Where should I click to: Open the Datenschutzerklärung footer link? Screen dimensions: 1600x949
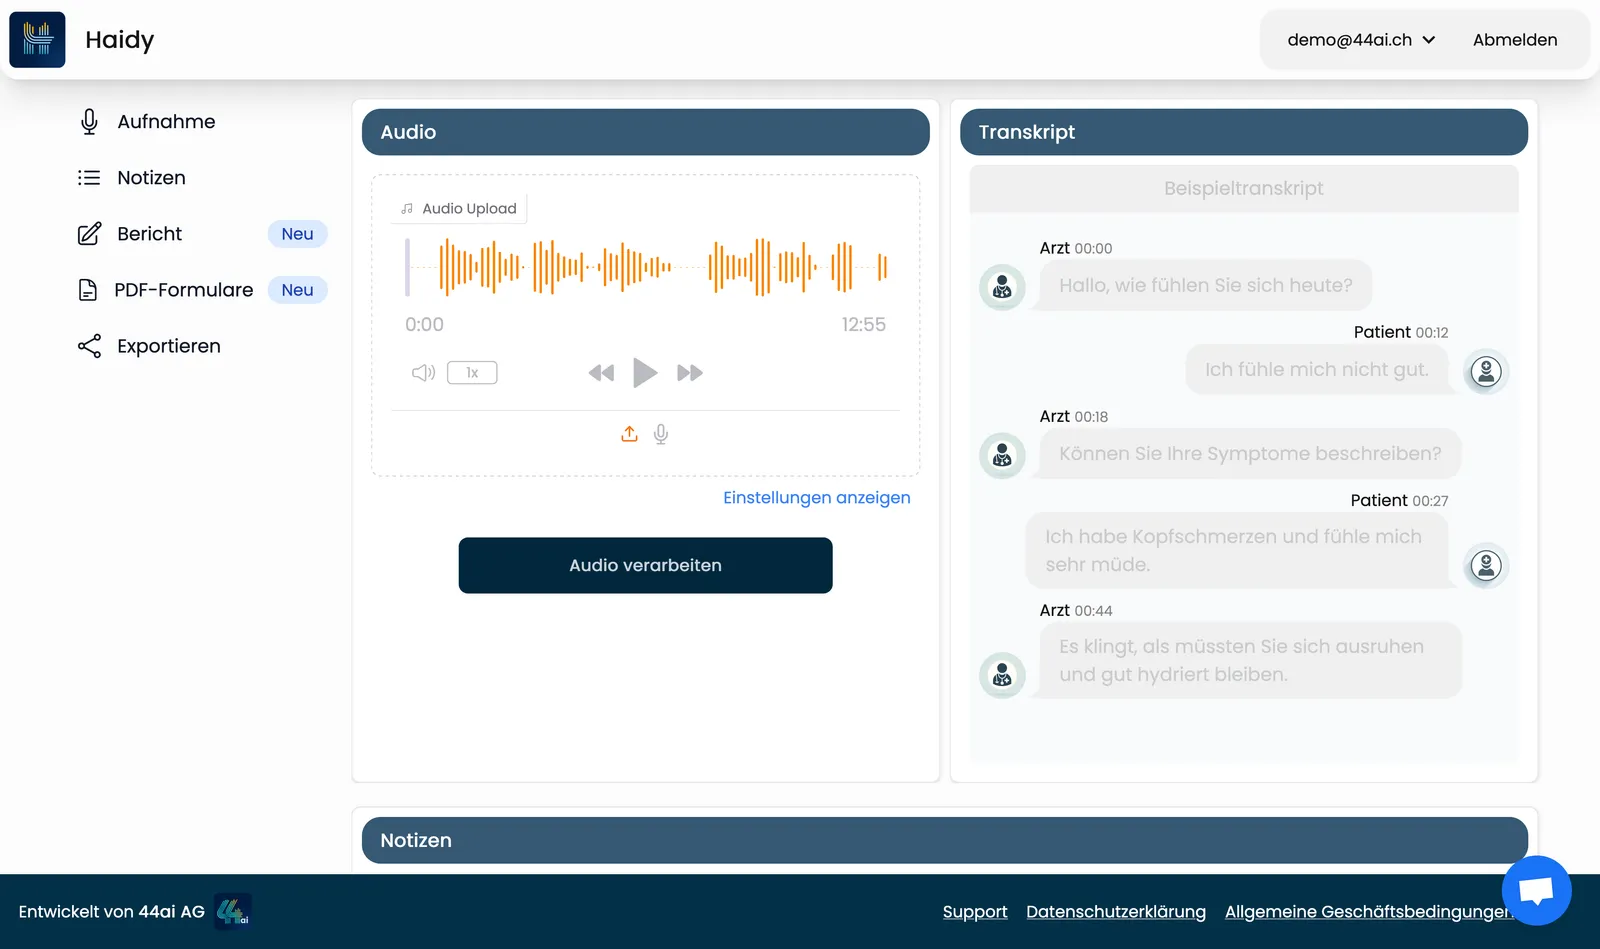point(1116,911)
